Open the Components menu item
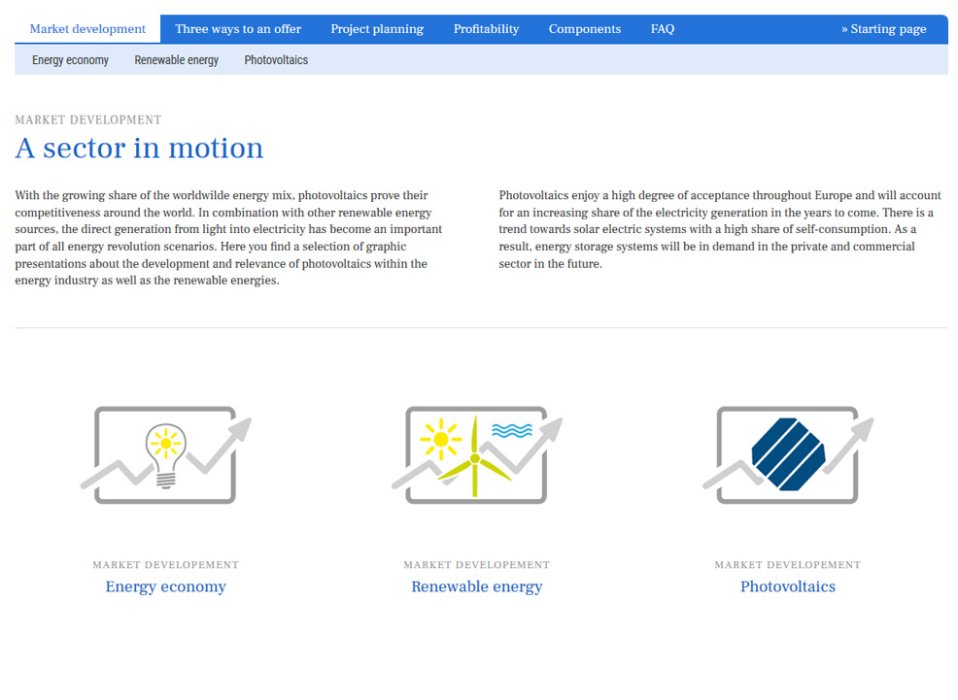Viewport: 958px width, 700px height. coord(584,29)
